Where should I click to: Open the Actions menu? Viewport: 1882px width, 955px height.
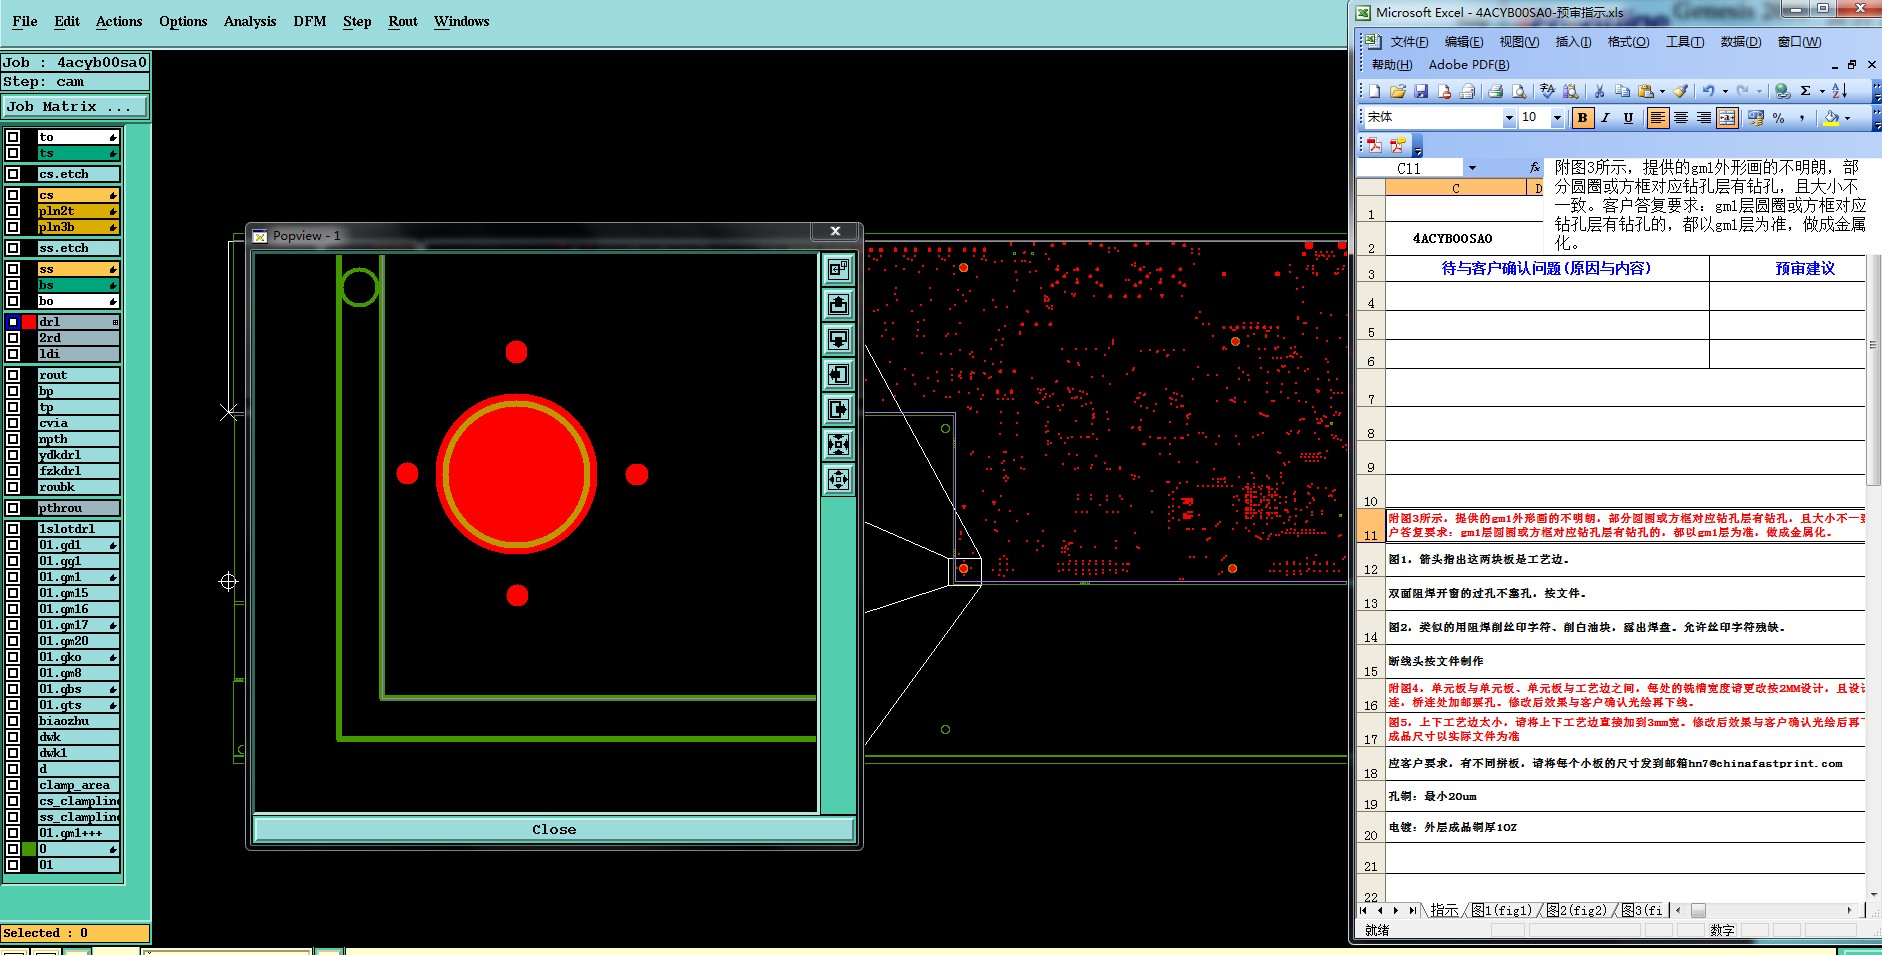coord(119,21)
